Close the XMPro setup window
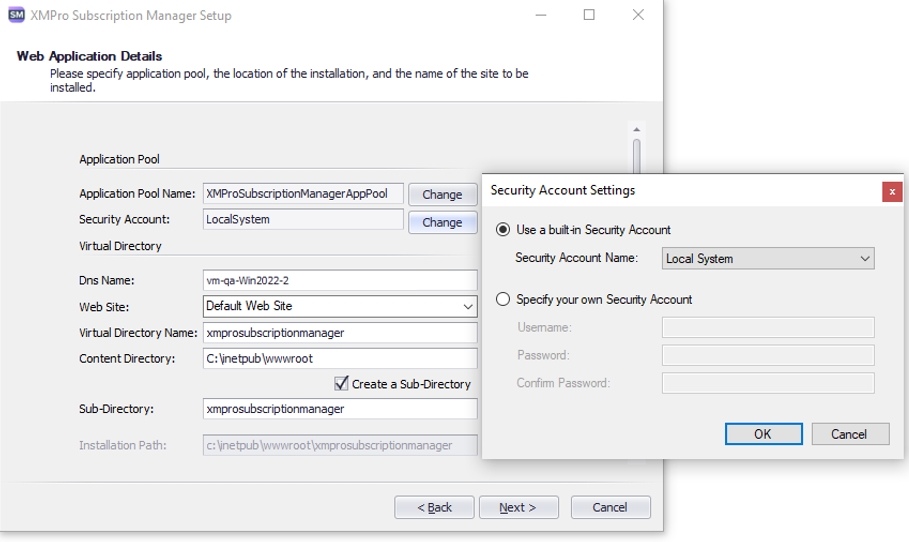 [x=638, y=15]
